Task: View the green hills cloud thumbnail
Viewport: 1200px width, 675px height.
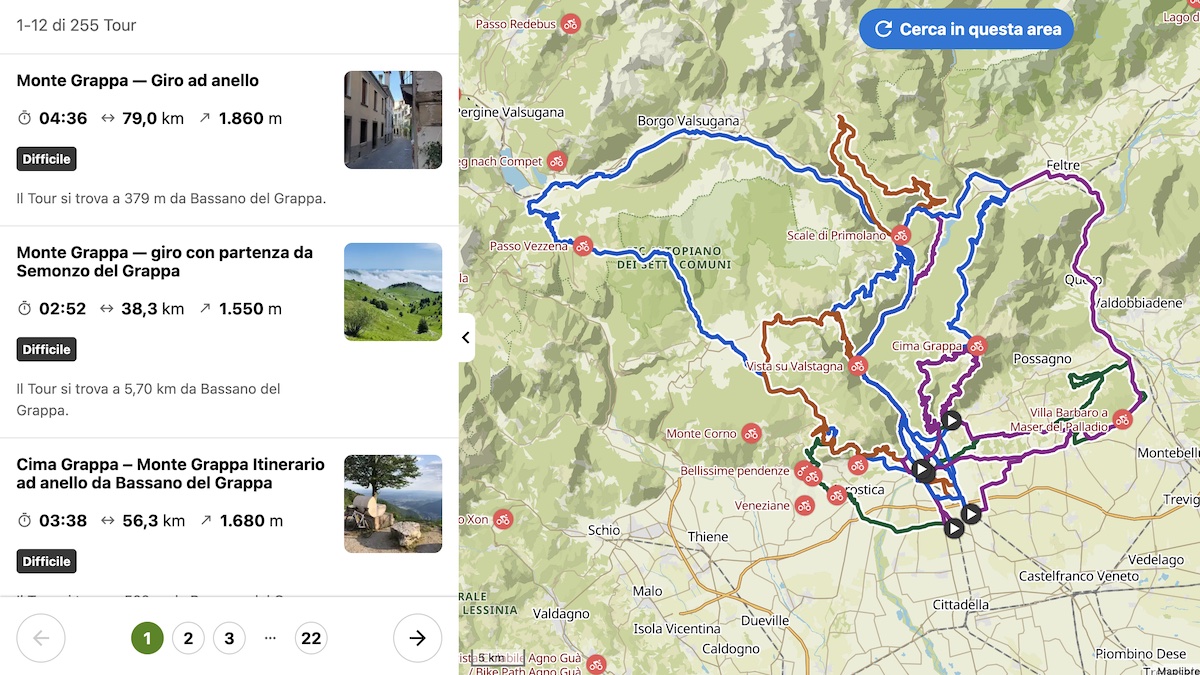Action: (x=393, y=292)
